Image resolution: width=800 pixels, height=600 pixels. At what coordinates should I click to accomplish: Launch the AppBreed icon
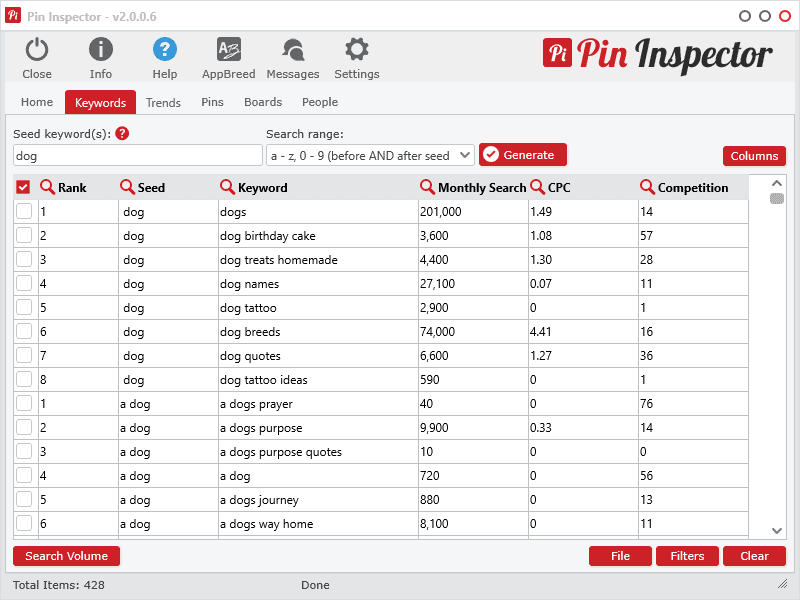[229, 50]
